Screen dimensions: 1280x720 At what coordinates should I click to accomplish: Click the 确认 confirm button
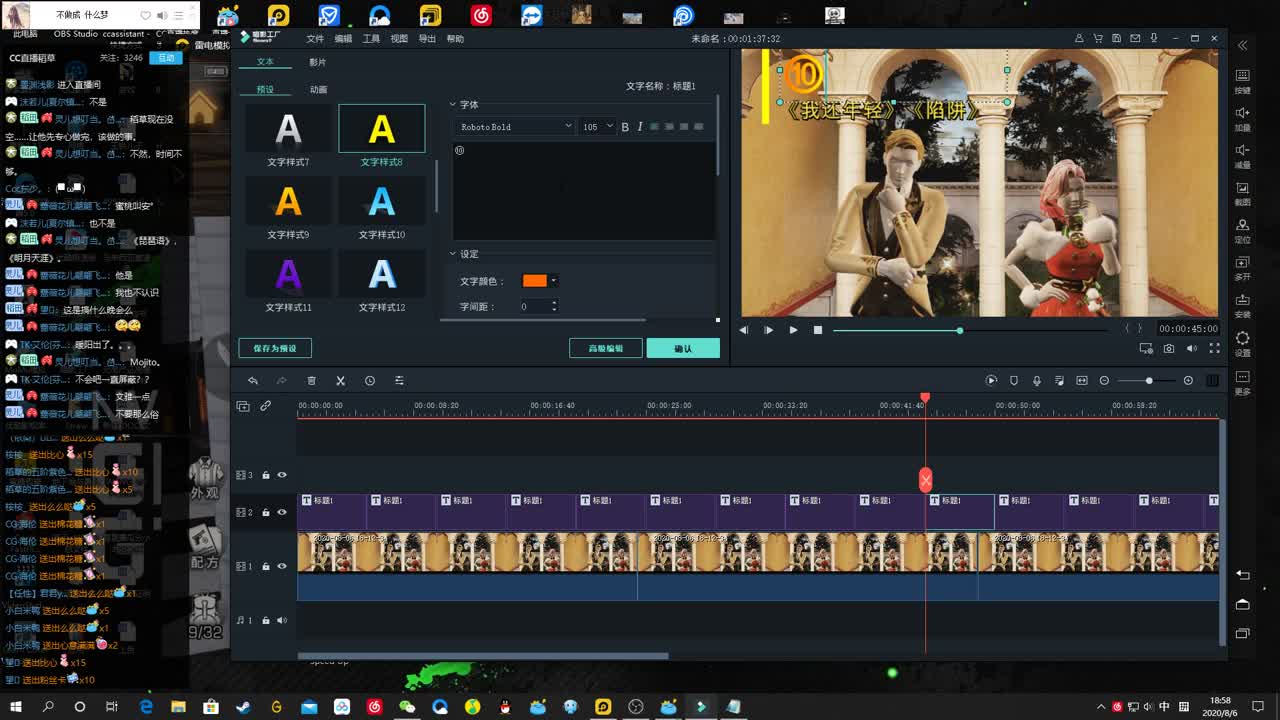(x=682, y=348)
